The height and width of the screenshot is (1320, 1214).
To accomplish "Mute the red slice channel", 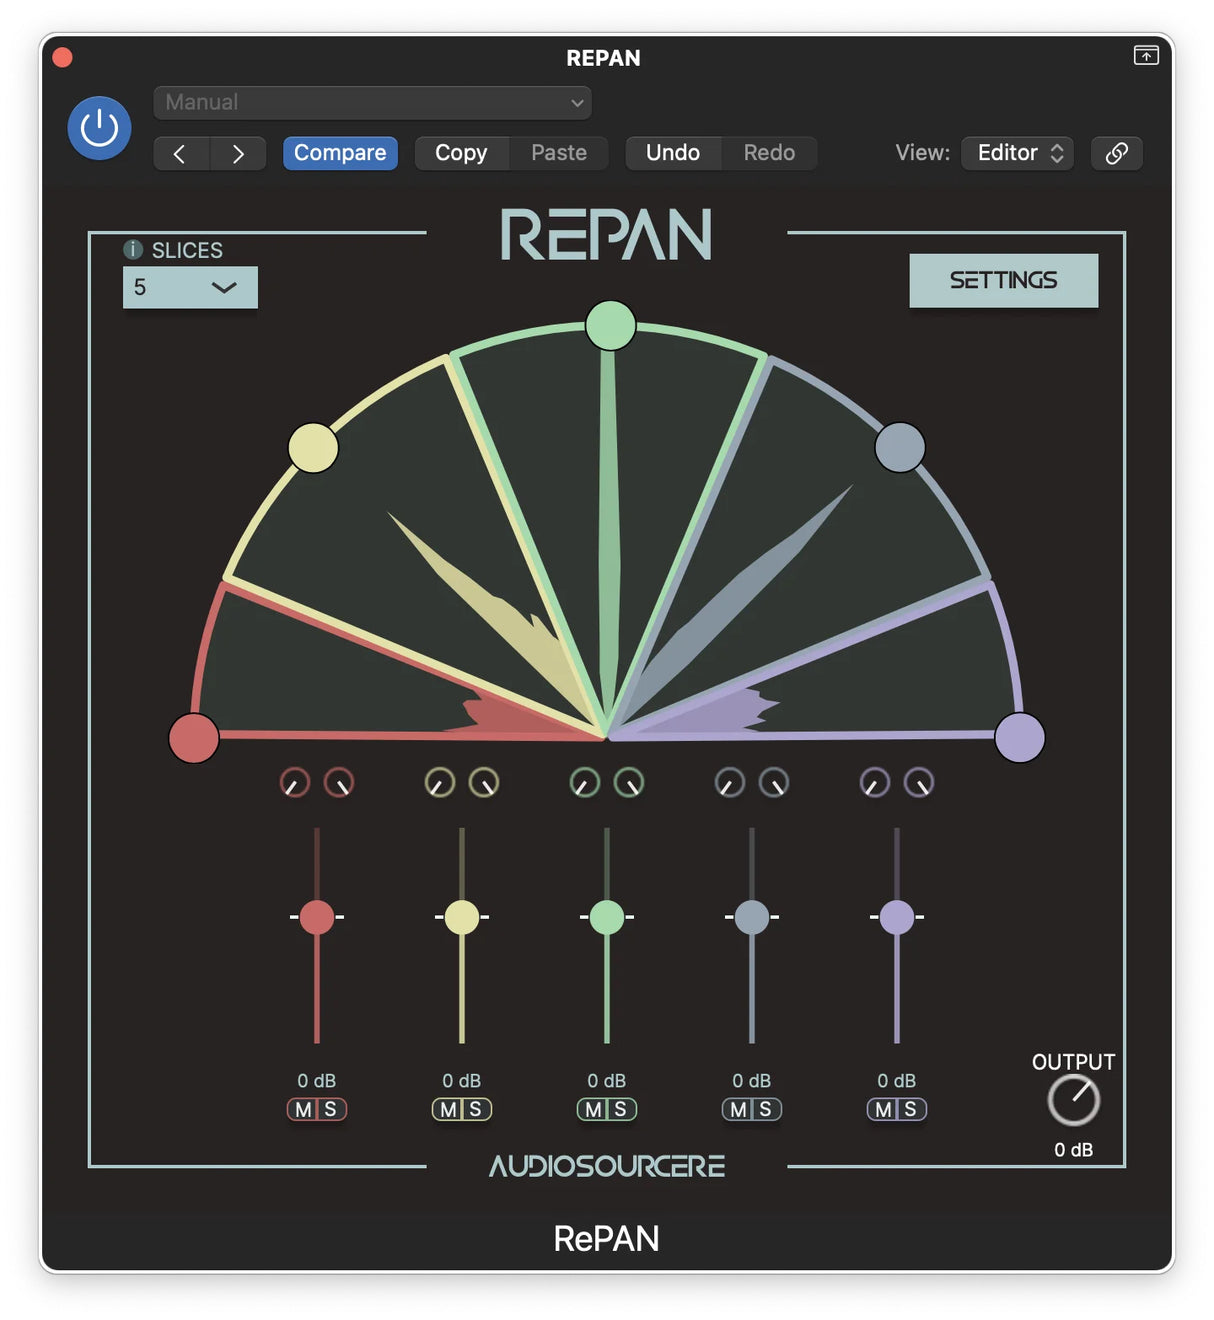I will (303, 1109).
